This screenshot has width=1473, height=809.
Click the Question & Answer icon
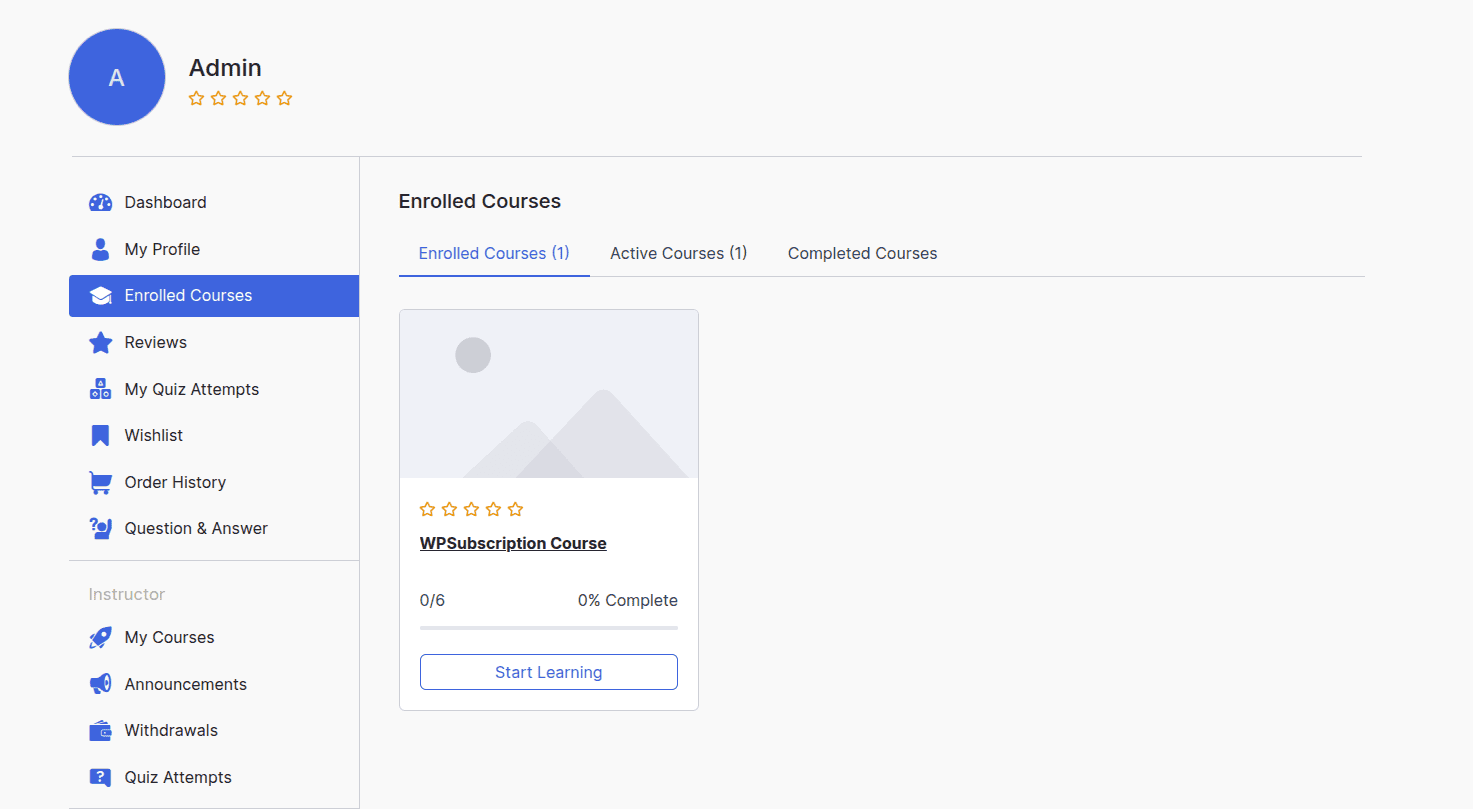pyautogui.click(x=100, y=528)
